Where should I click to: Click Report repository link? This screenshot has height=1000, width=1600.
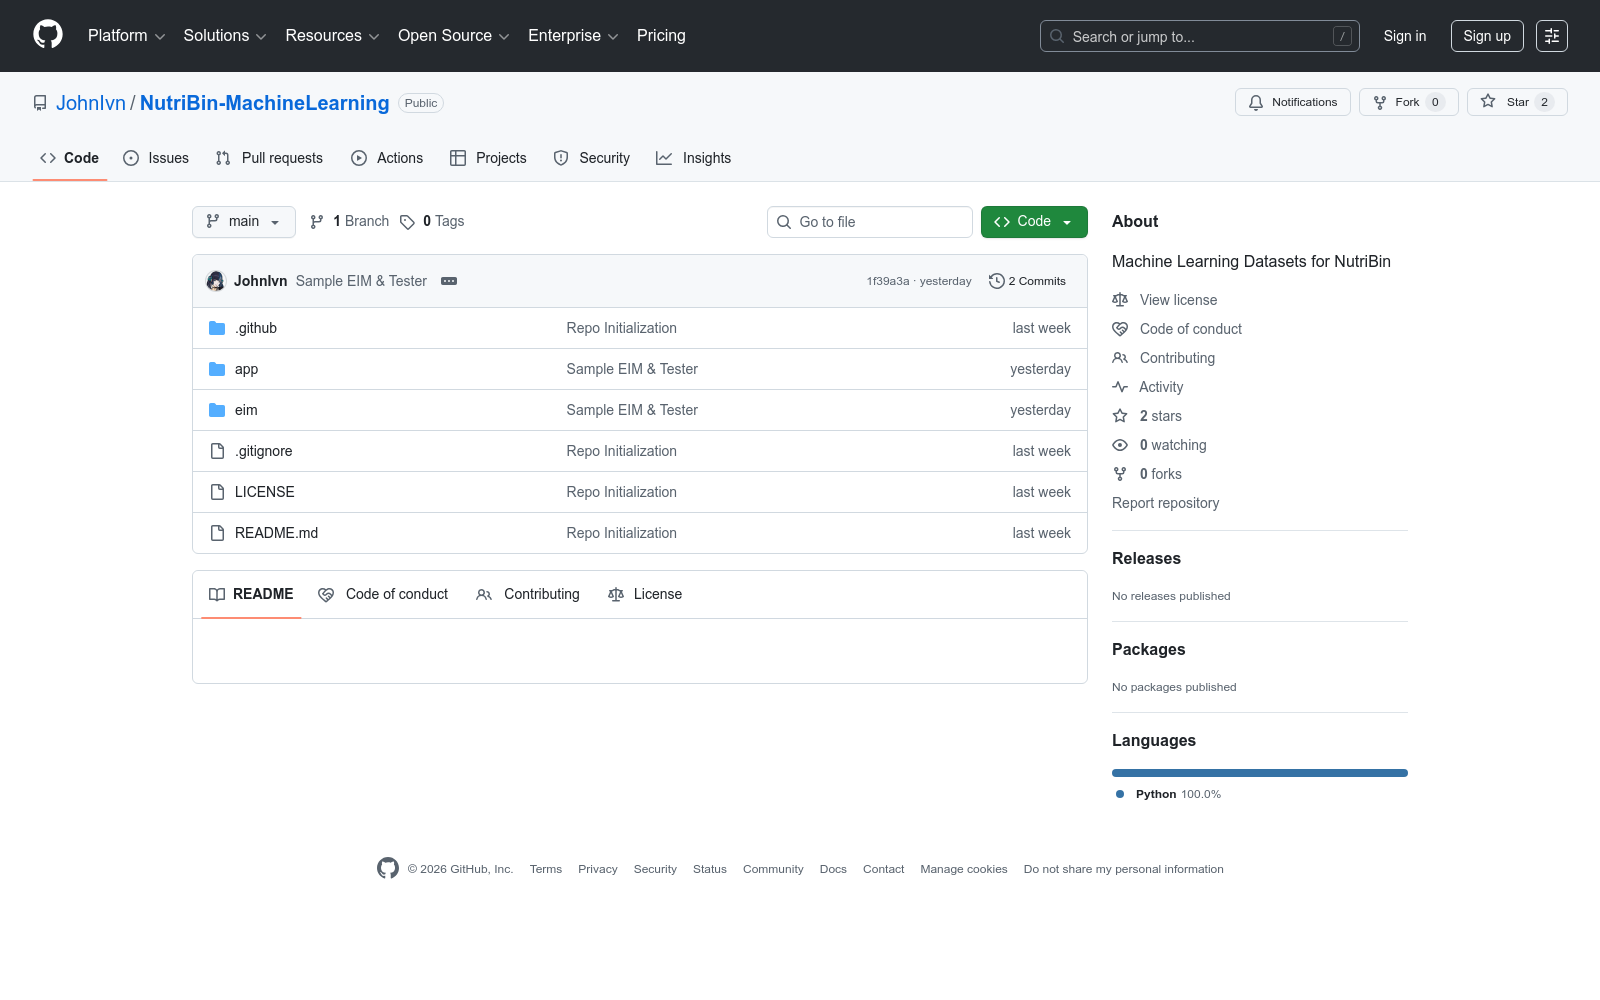point(1165,503)
